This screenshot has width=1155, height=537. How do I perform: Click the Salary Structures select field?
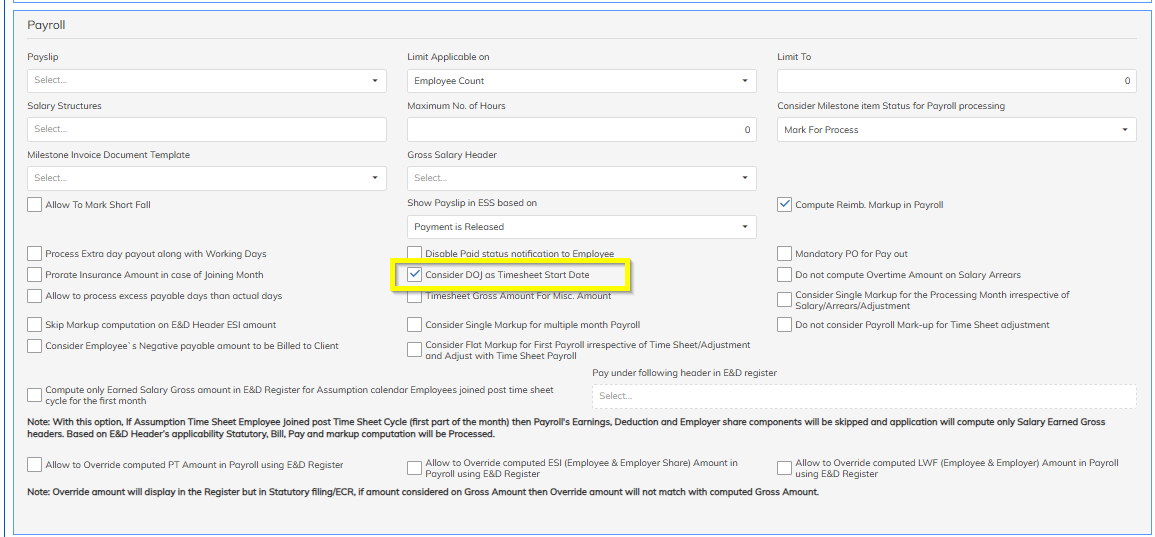206,130
